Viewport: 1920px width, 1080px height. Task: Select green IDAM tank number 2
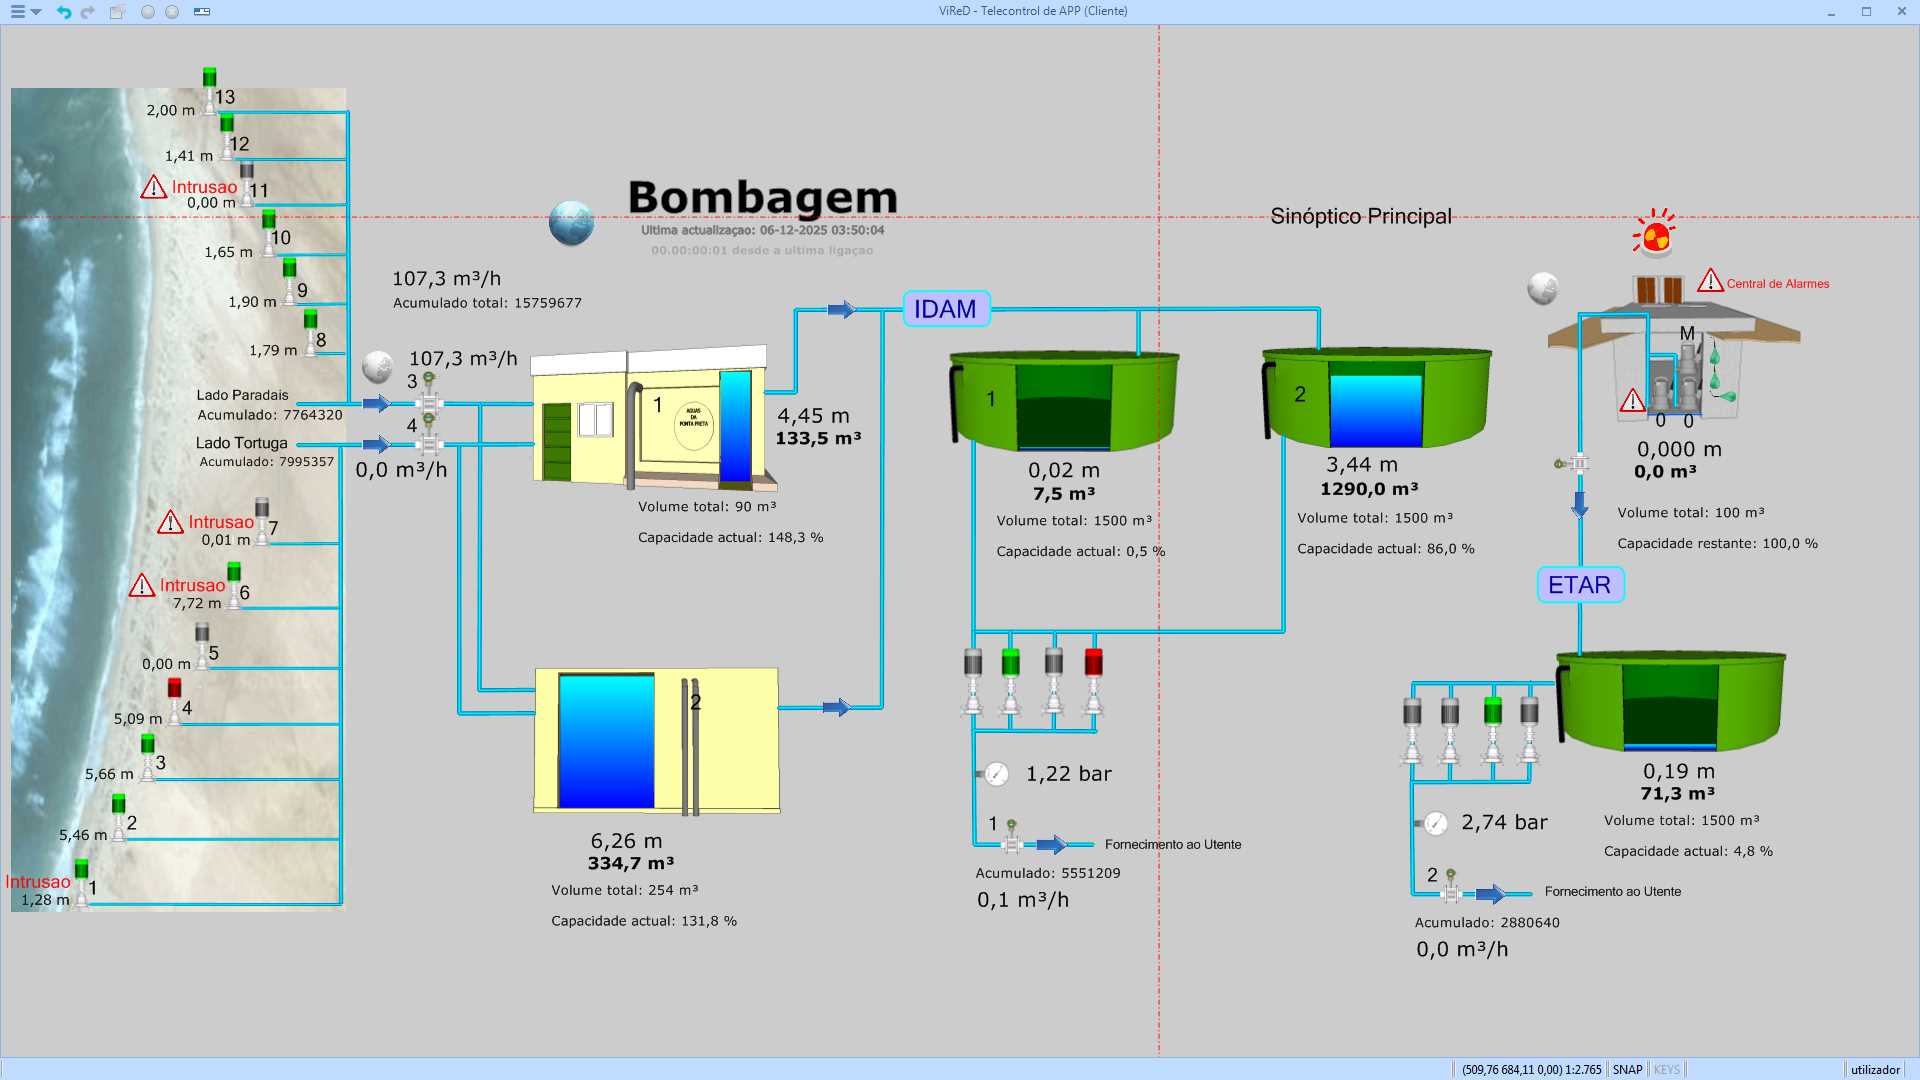(1376, 398)
